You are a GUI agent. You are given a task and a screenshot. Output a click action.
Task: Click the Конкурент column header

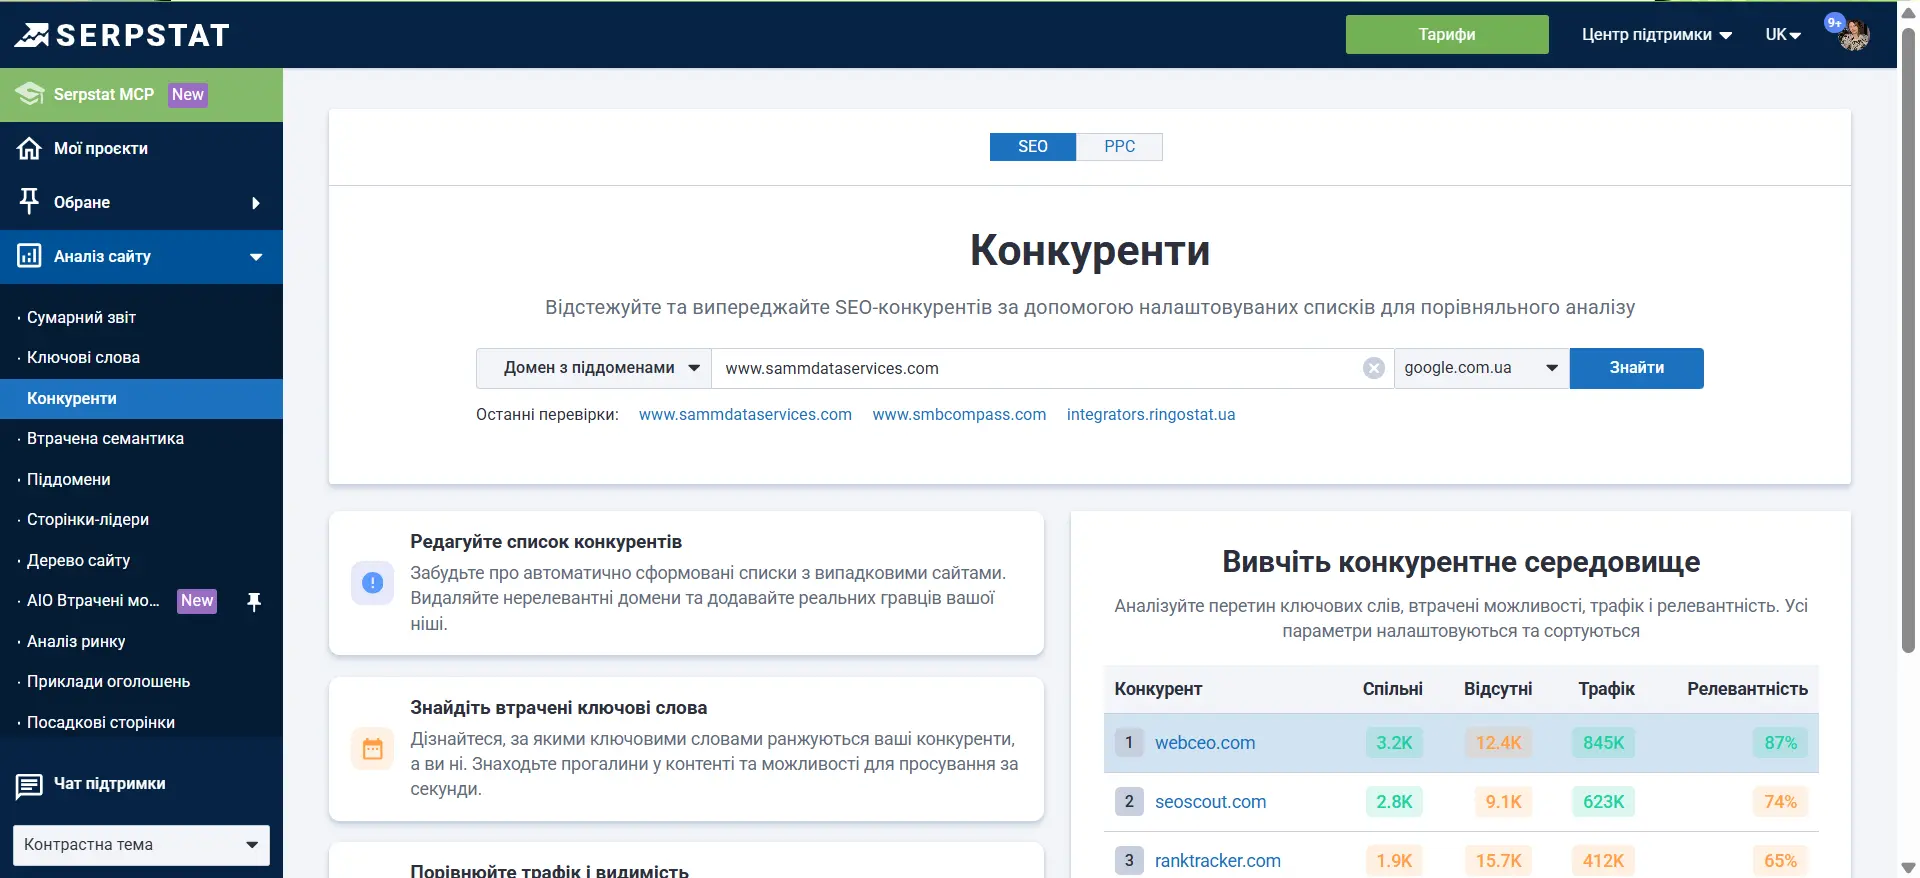point(1158,689)
